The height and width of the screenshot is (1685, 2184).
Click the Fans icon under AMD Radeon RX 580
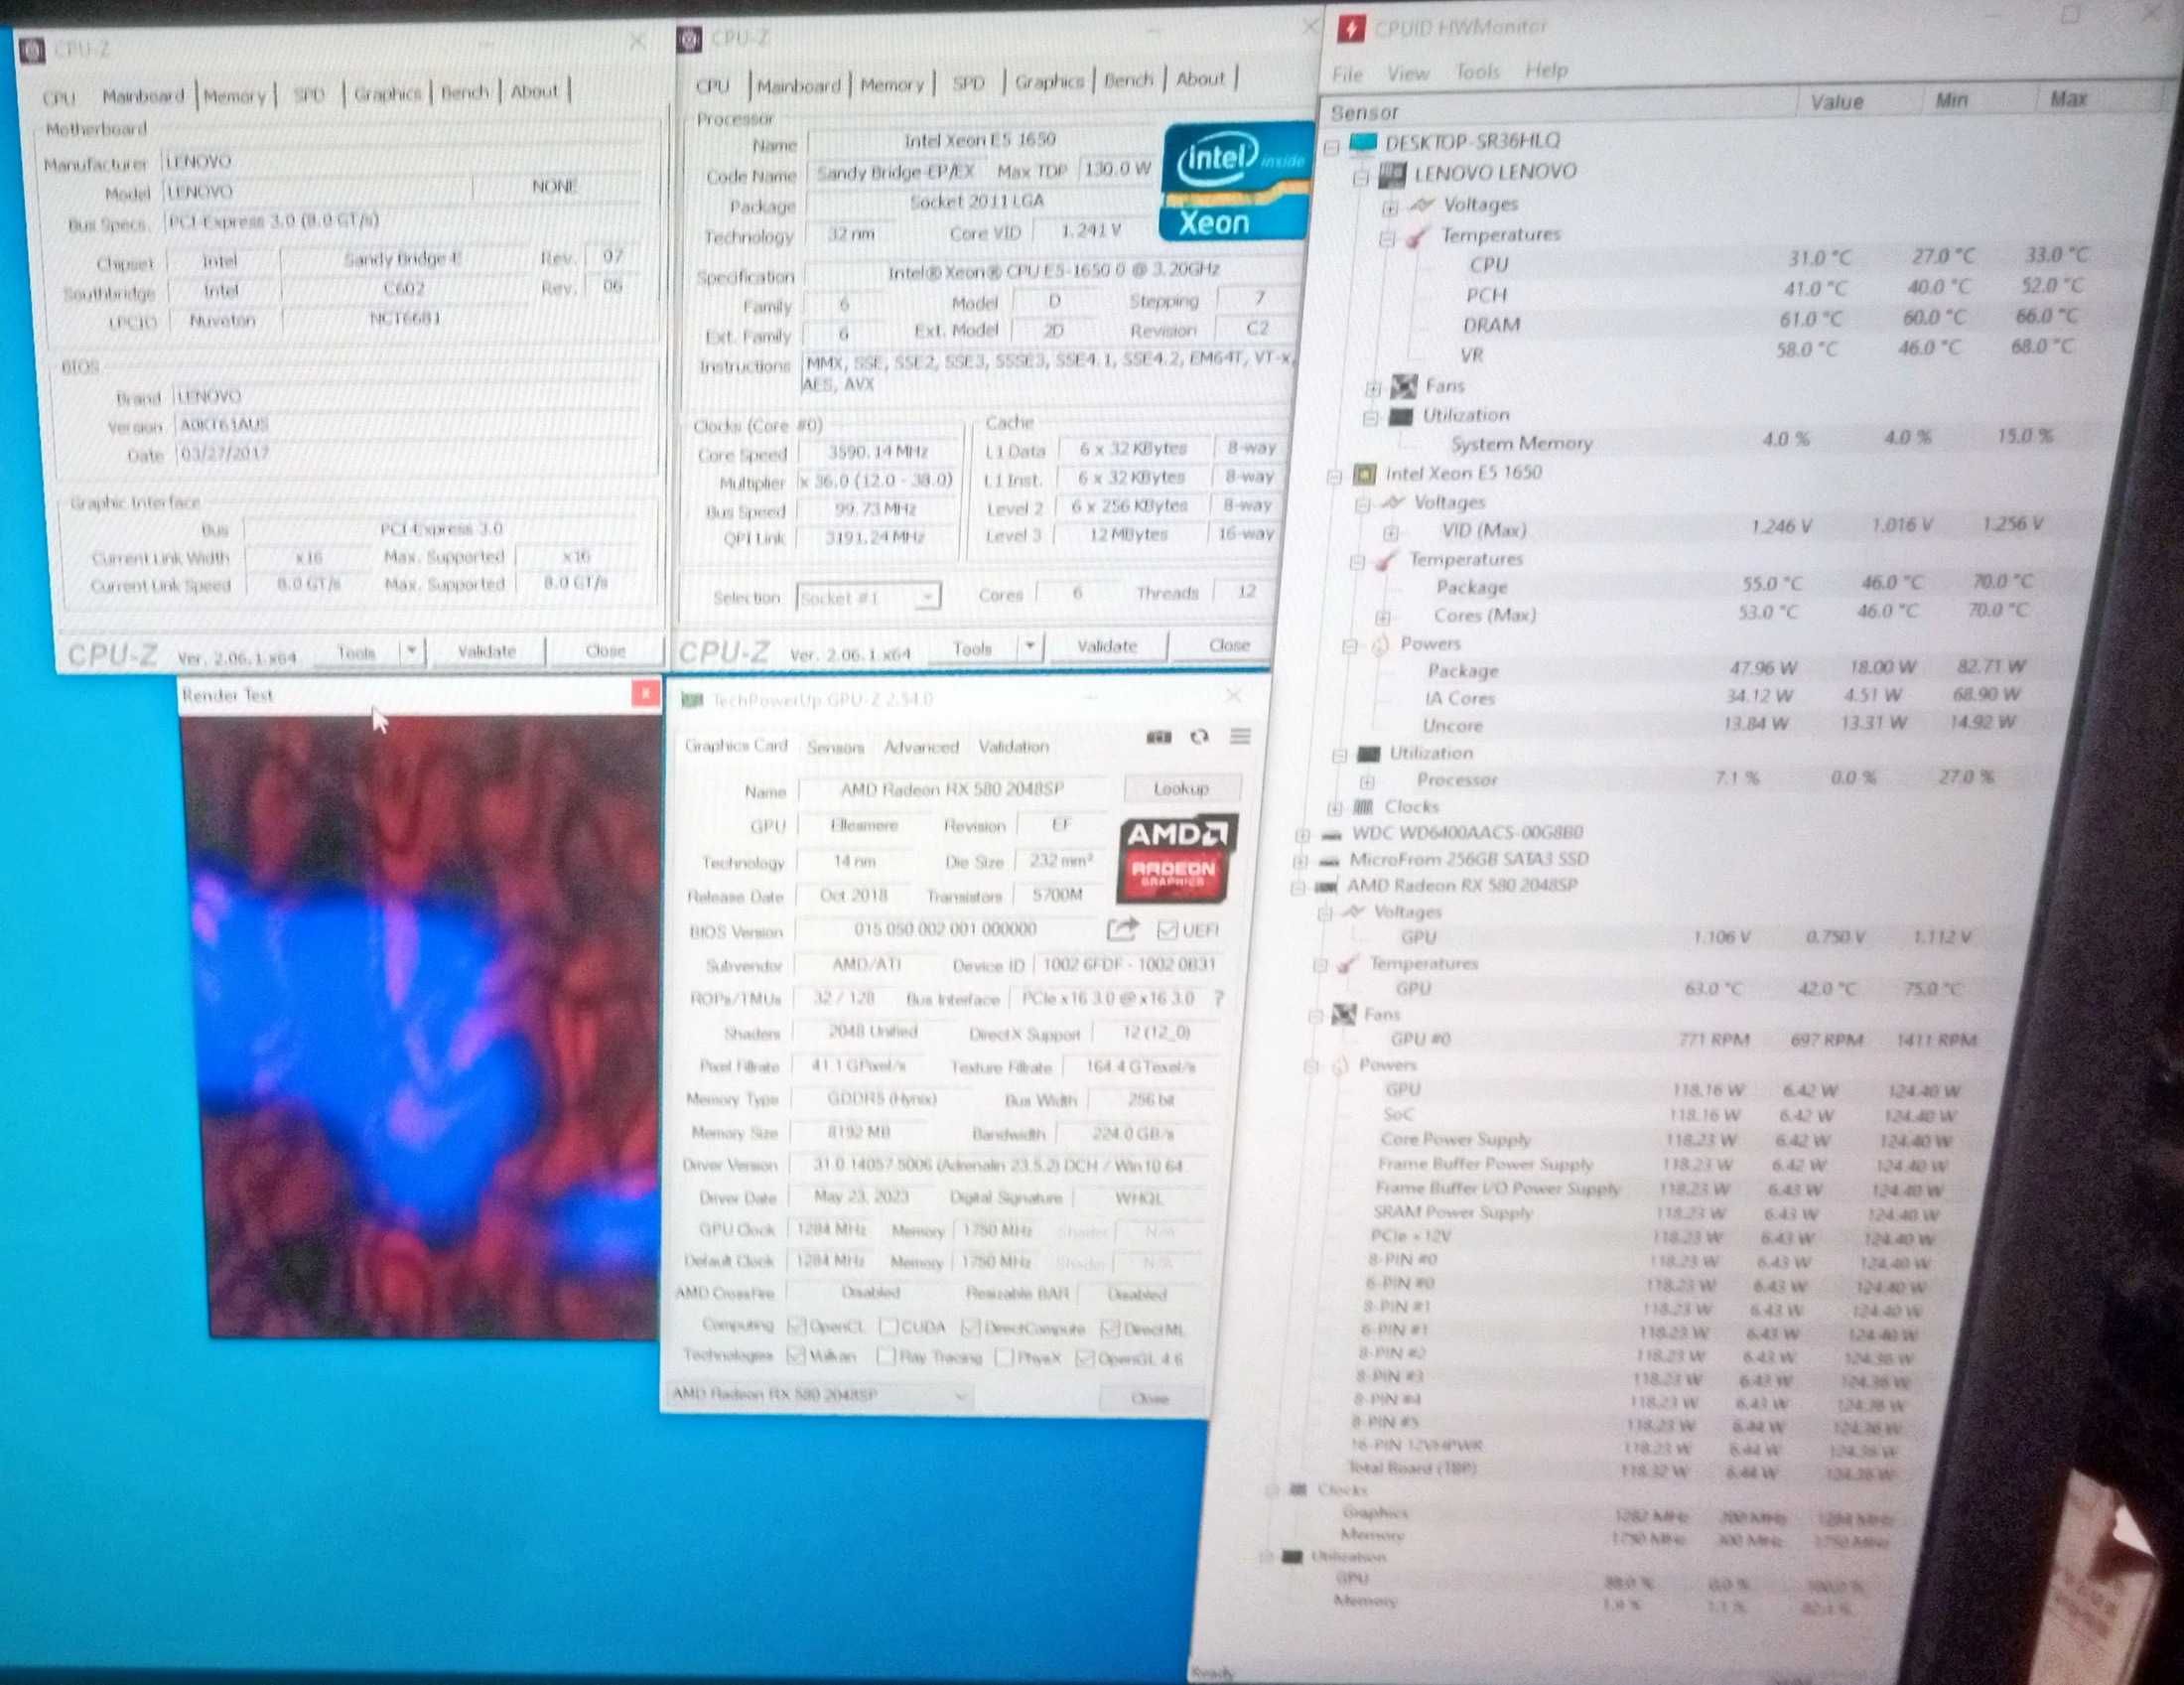click(x=1344, y=1014)
